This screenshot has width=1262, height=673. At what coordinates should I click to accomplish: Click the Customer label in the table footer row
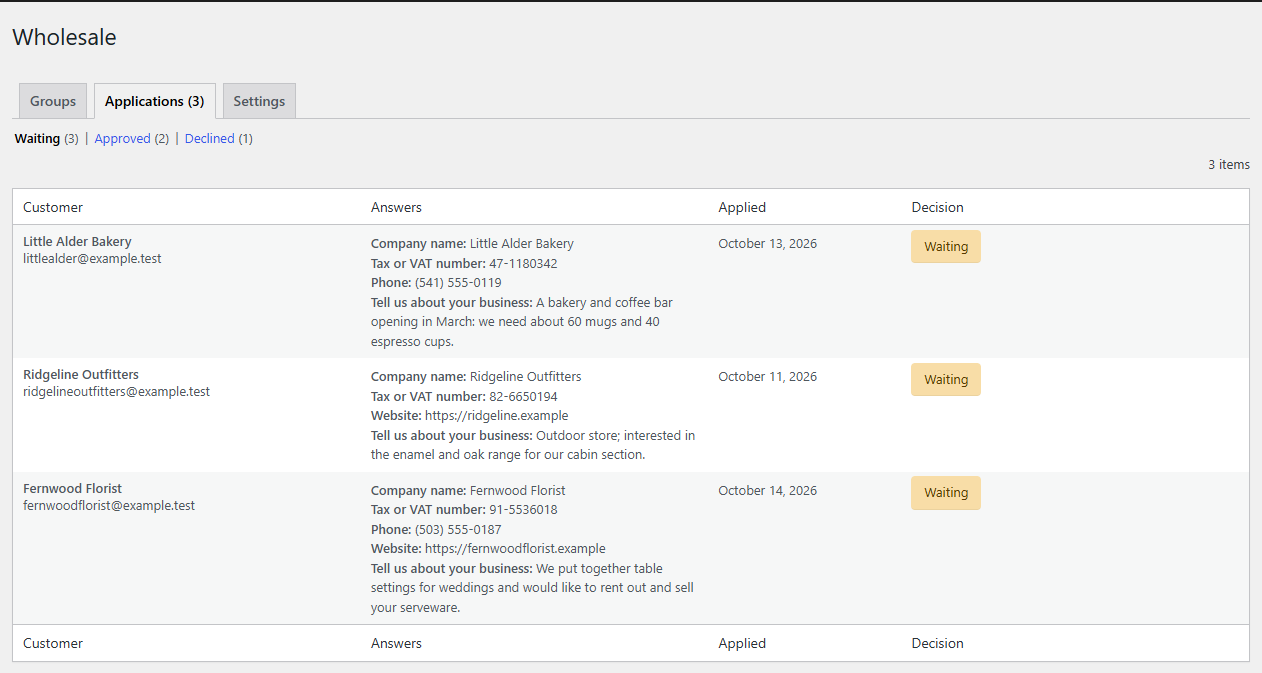point(53,644)
